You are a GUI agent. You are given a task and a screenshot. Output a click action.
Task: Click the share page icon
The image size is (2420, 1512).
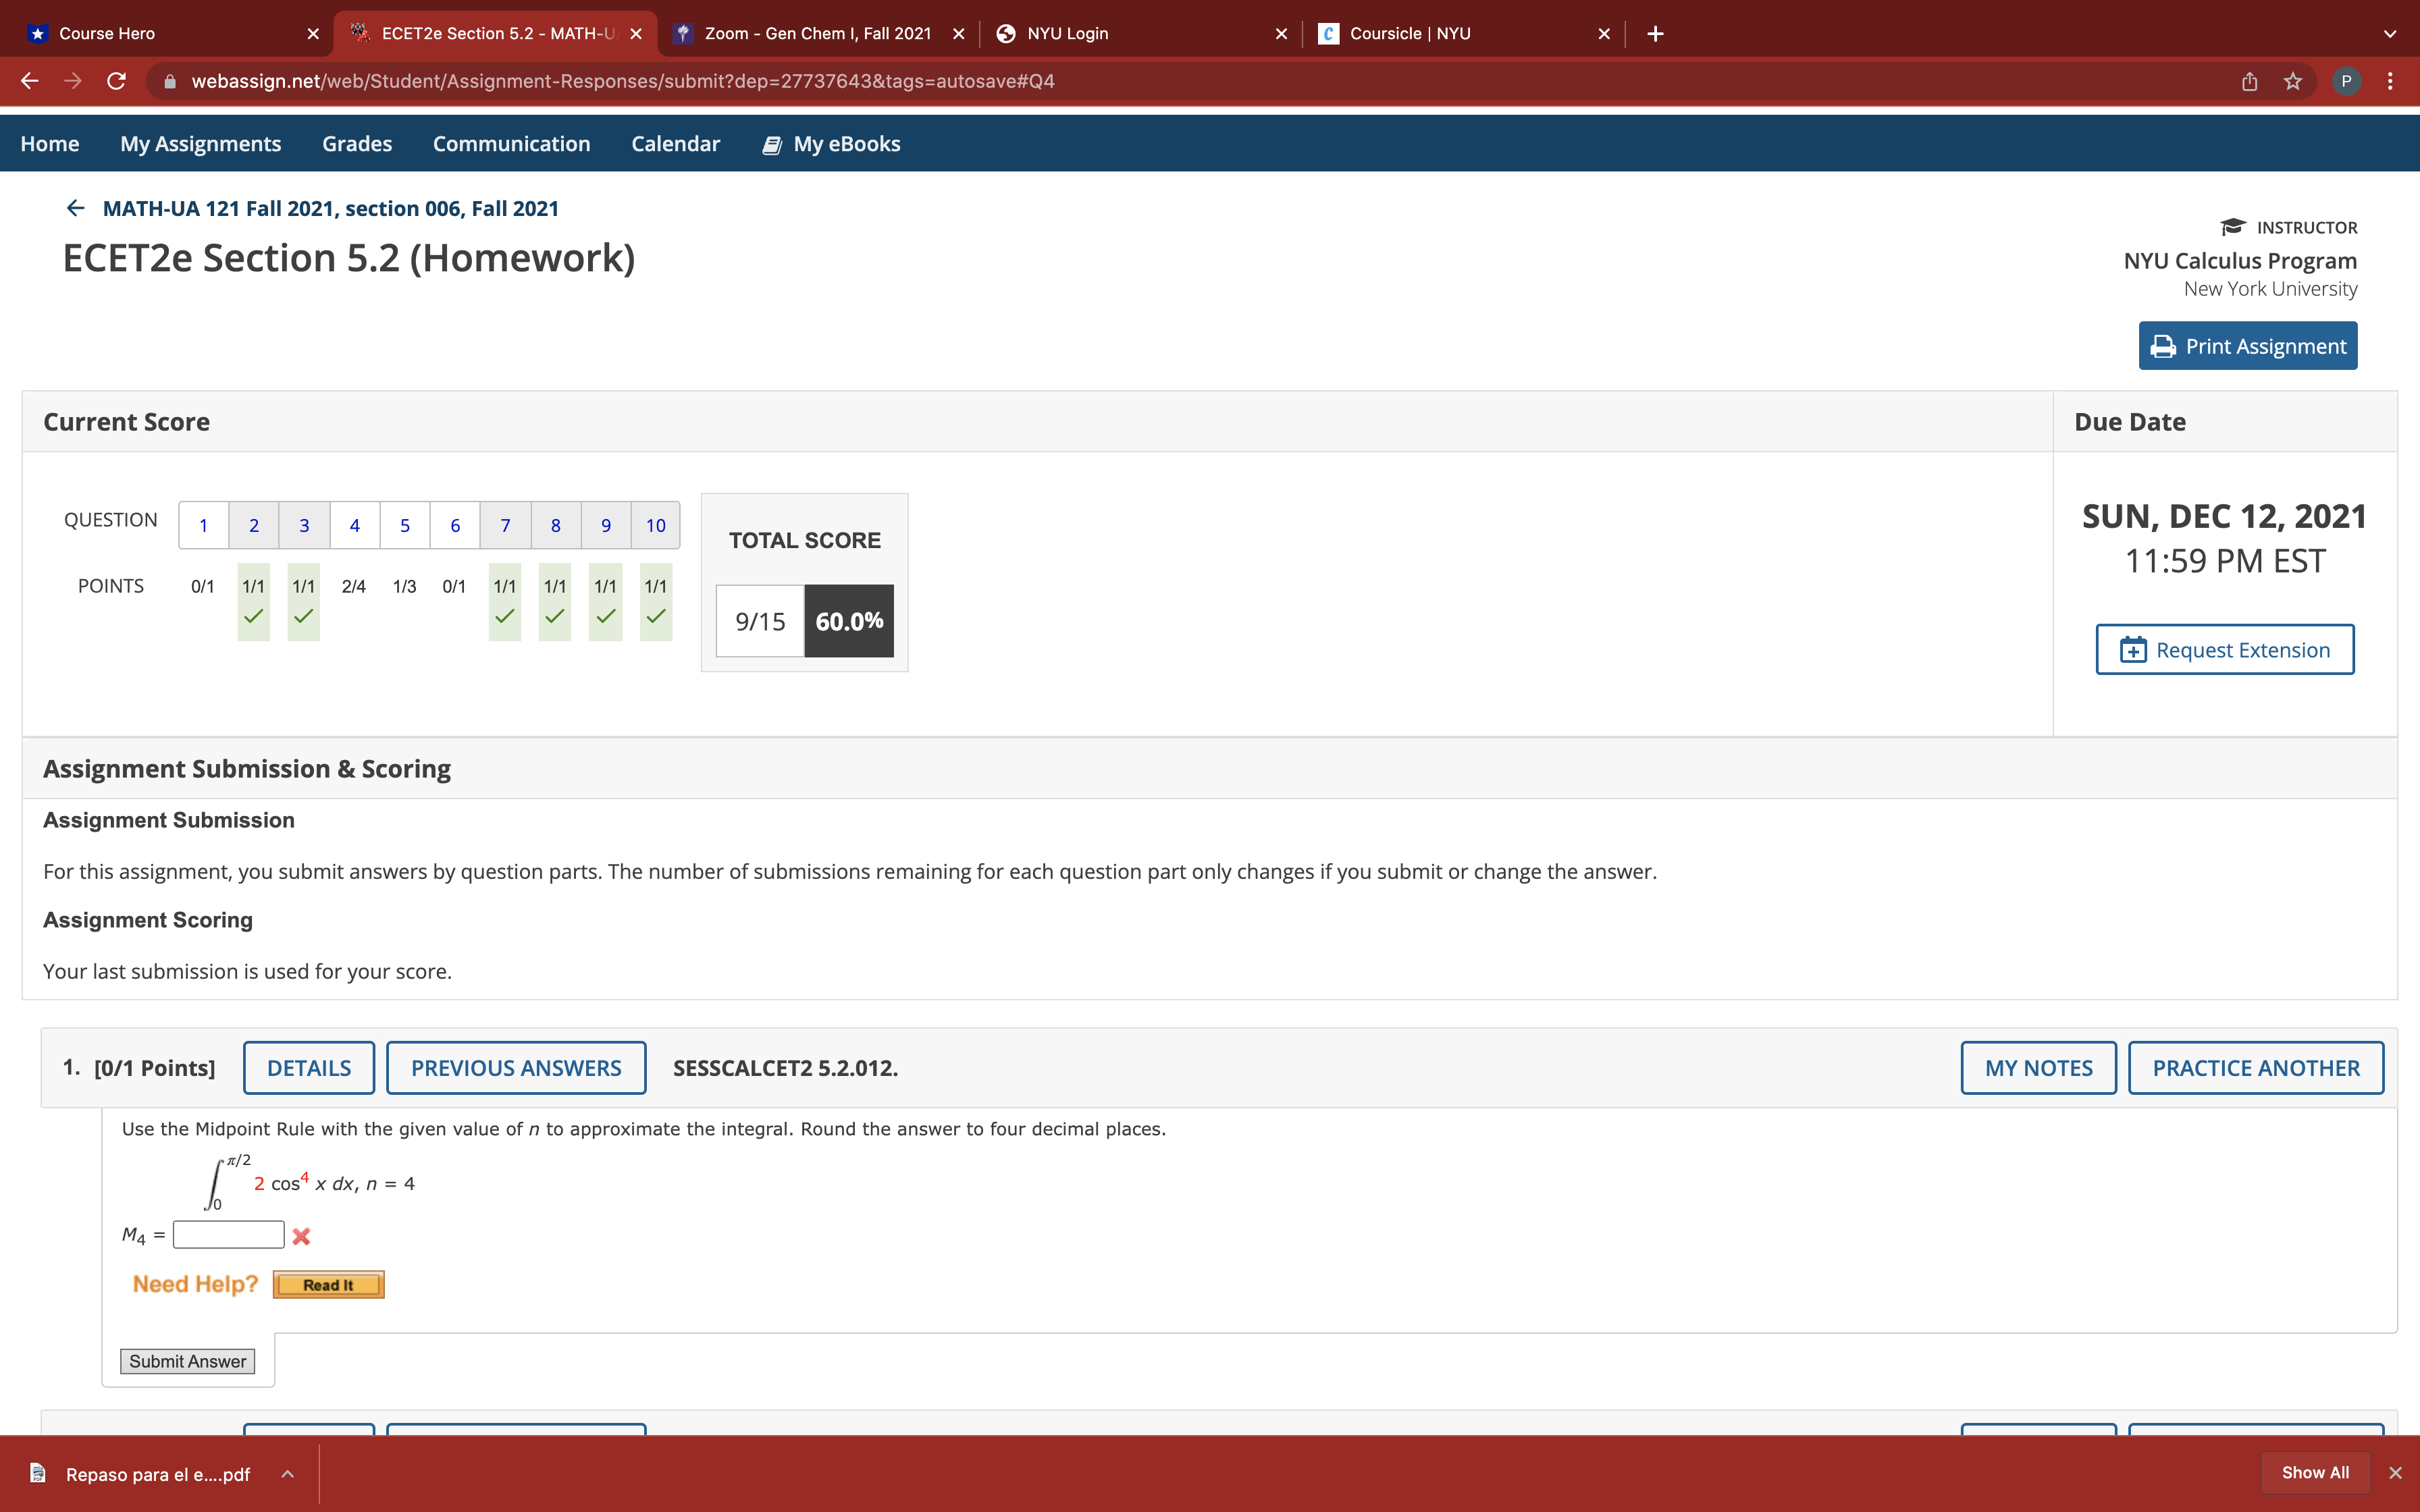click(x=2249, y=81)
